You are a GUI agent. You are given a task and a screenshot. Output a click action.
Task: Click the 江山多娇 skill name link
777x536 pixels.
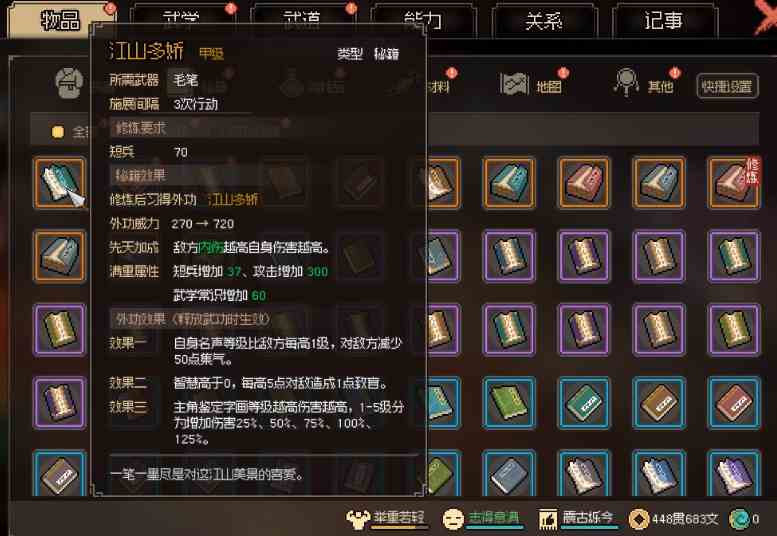[233, 200]
